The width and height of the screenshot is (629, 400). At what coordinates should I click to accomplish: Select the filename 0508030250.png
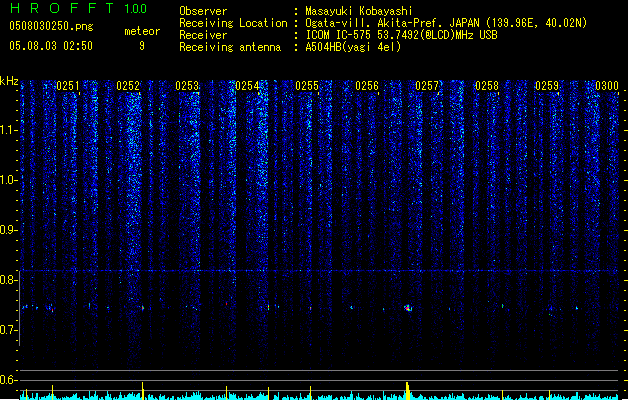click(x=51, y=26)
